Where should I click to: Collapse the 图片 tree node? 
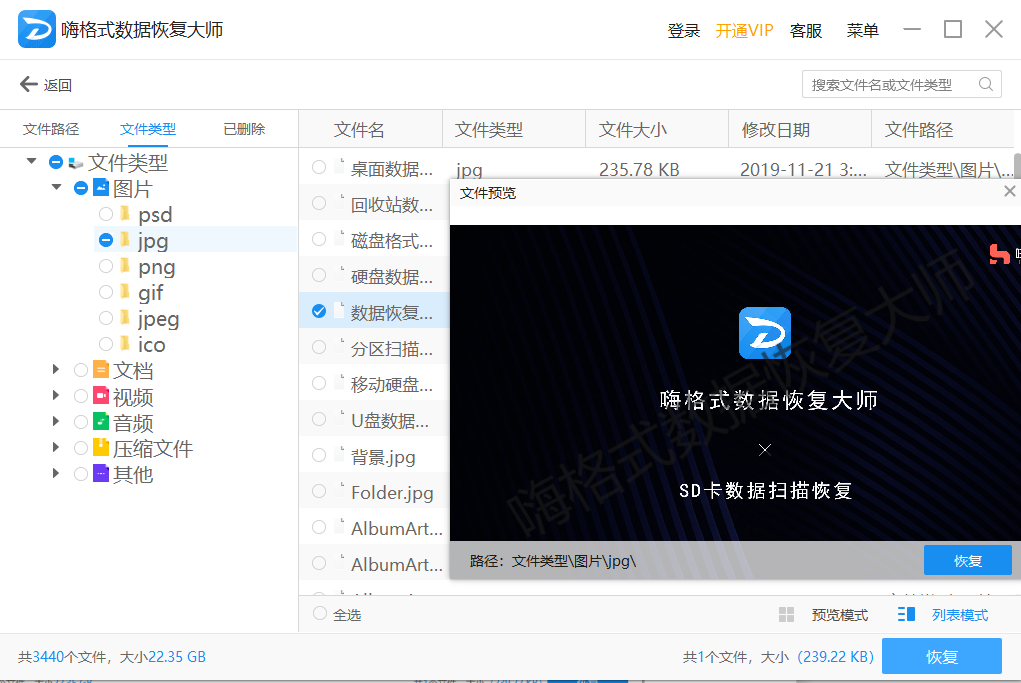57,187
